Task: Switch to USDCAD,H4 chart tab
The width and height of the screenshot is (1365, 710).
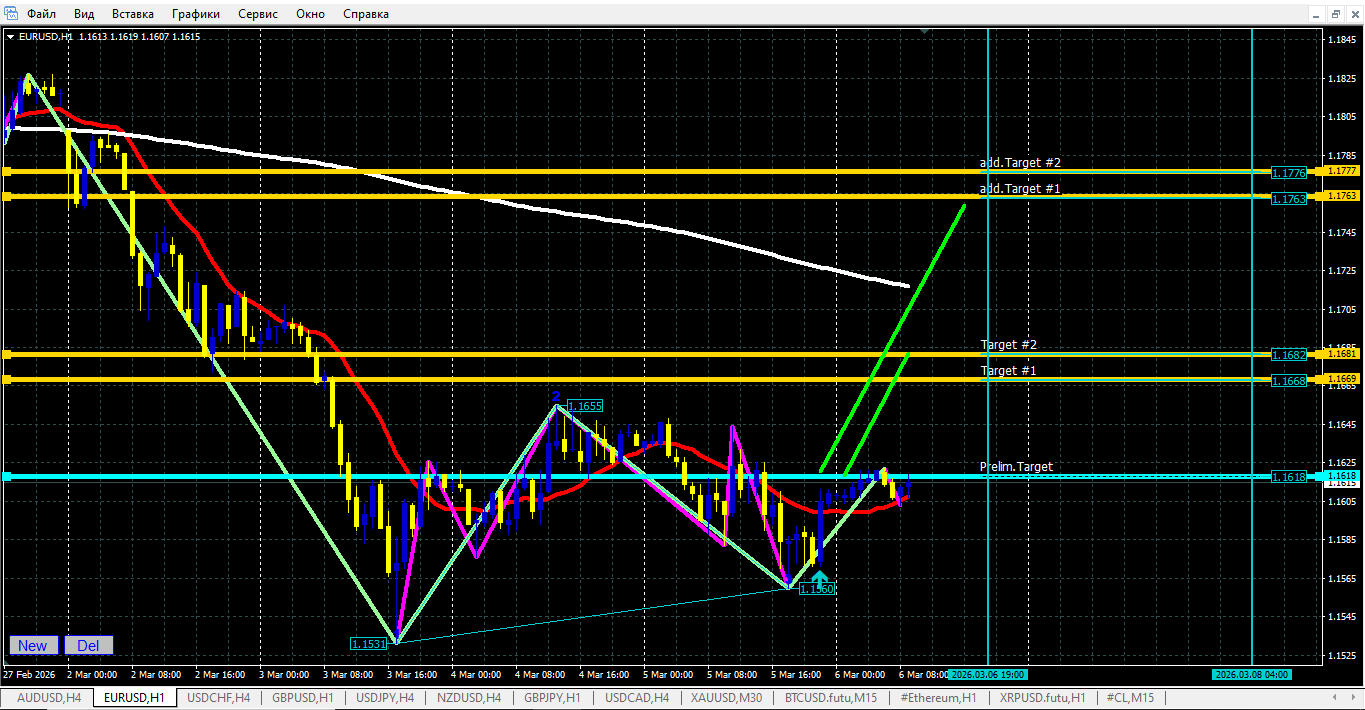Action: [x=636, y=698]
